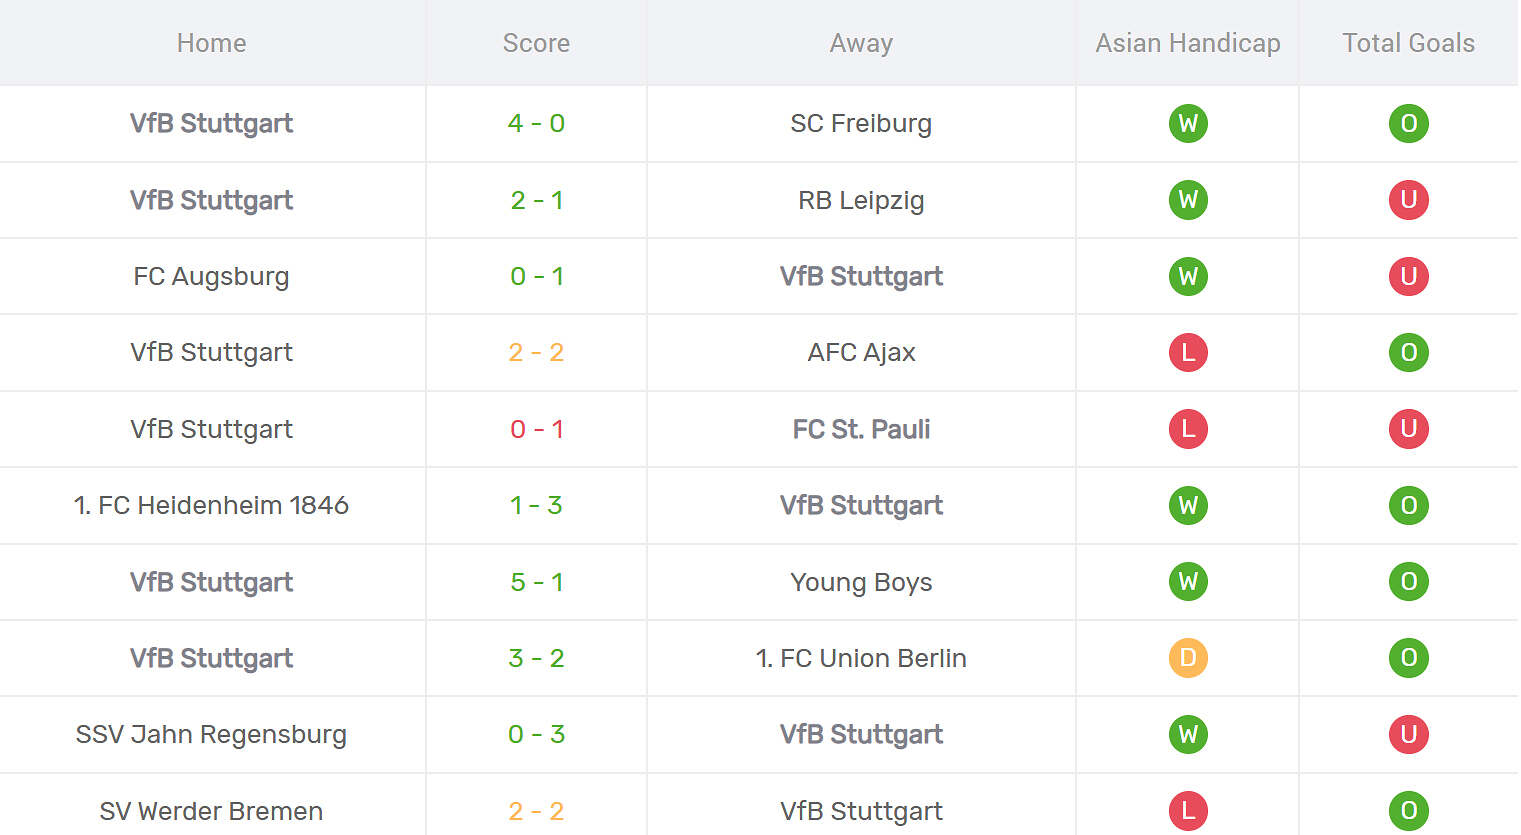The height and width of the screenshot is (835, 1521).
Task: Click the W handicap badge for SC Freiburg match
Action: (1188, 123)
